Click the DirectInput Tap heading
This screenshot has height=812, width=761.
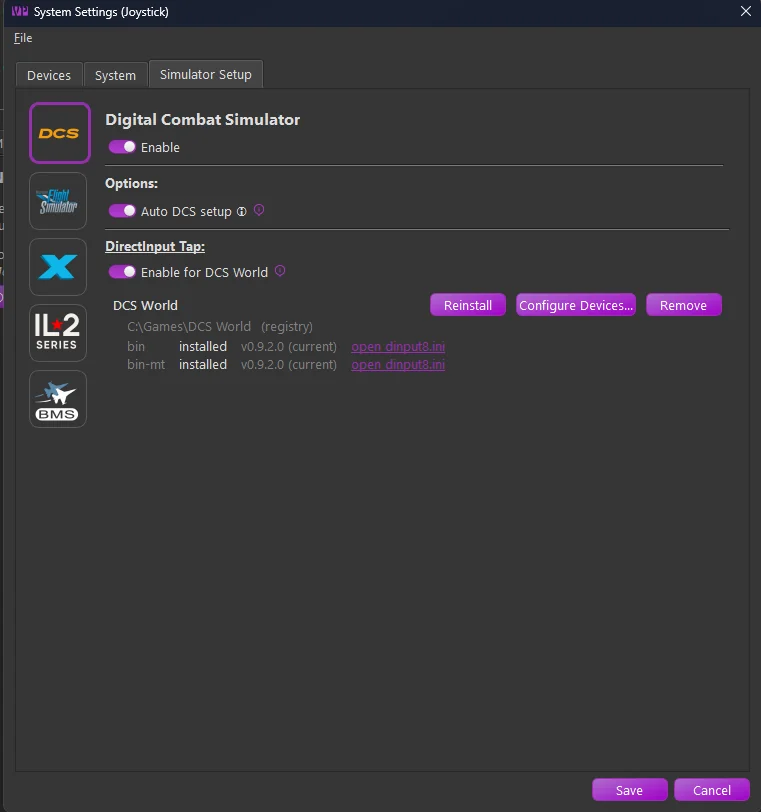155,246
